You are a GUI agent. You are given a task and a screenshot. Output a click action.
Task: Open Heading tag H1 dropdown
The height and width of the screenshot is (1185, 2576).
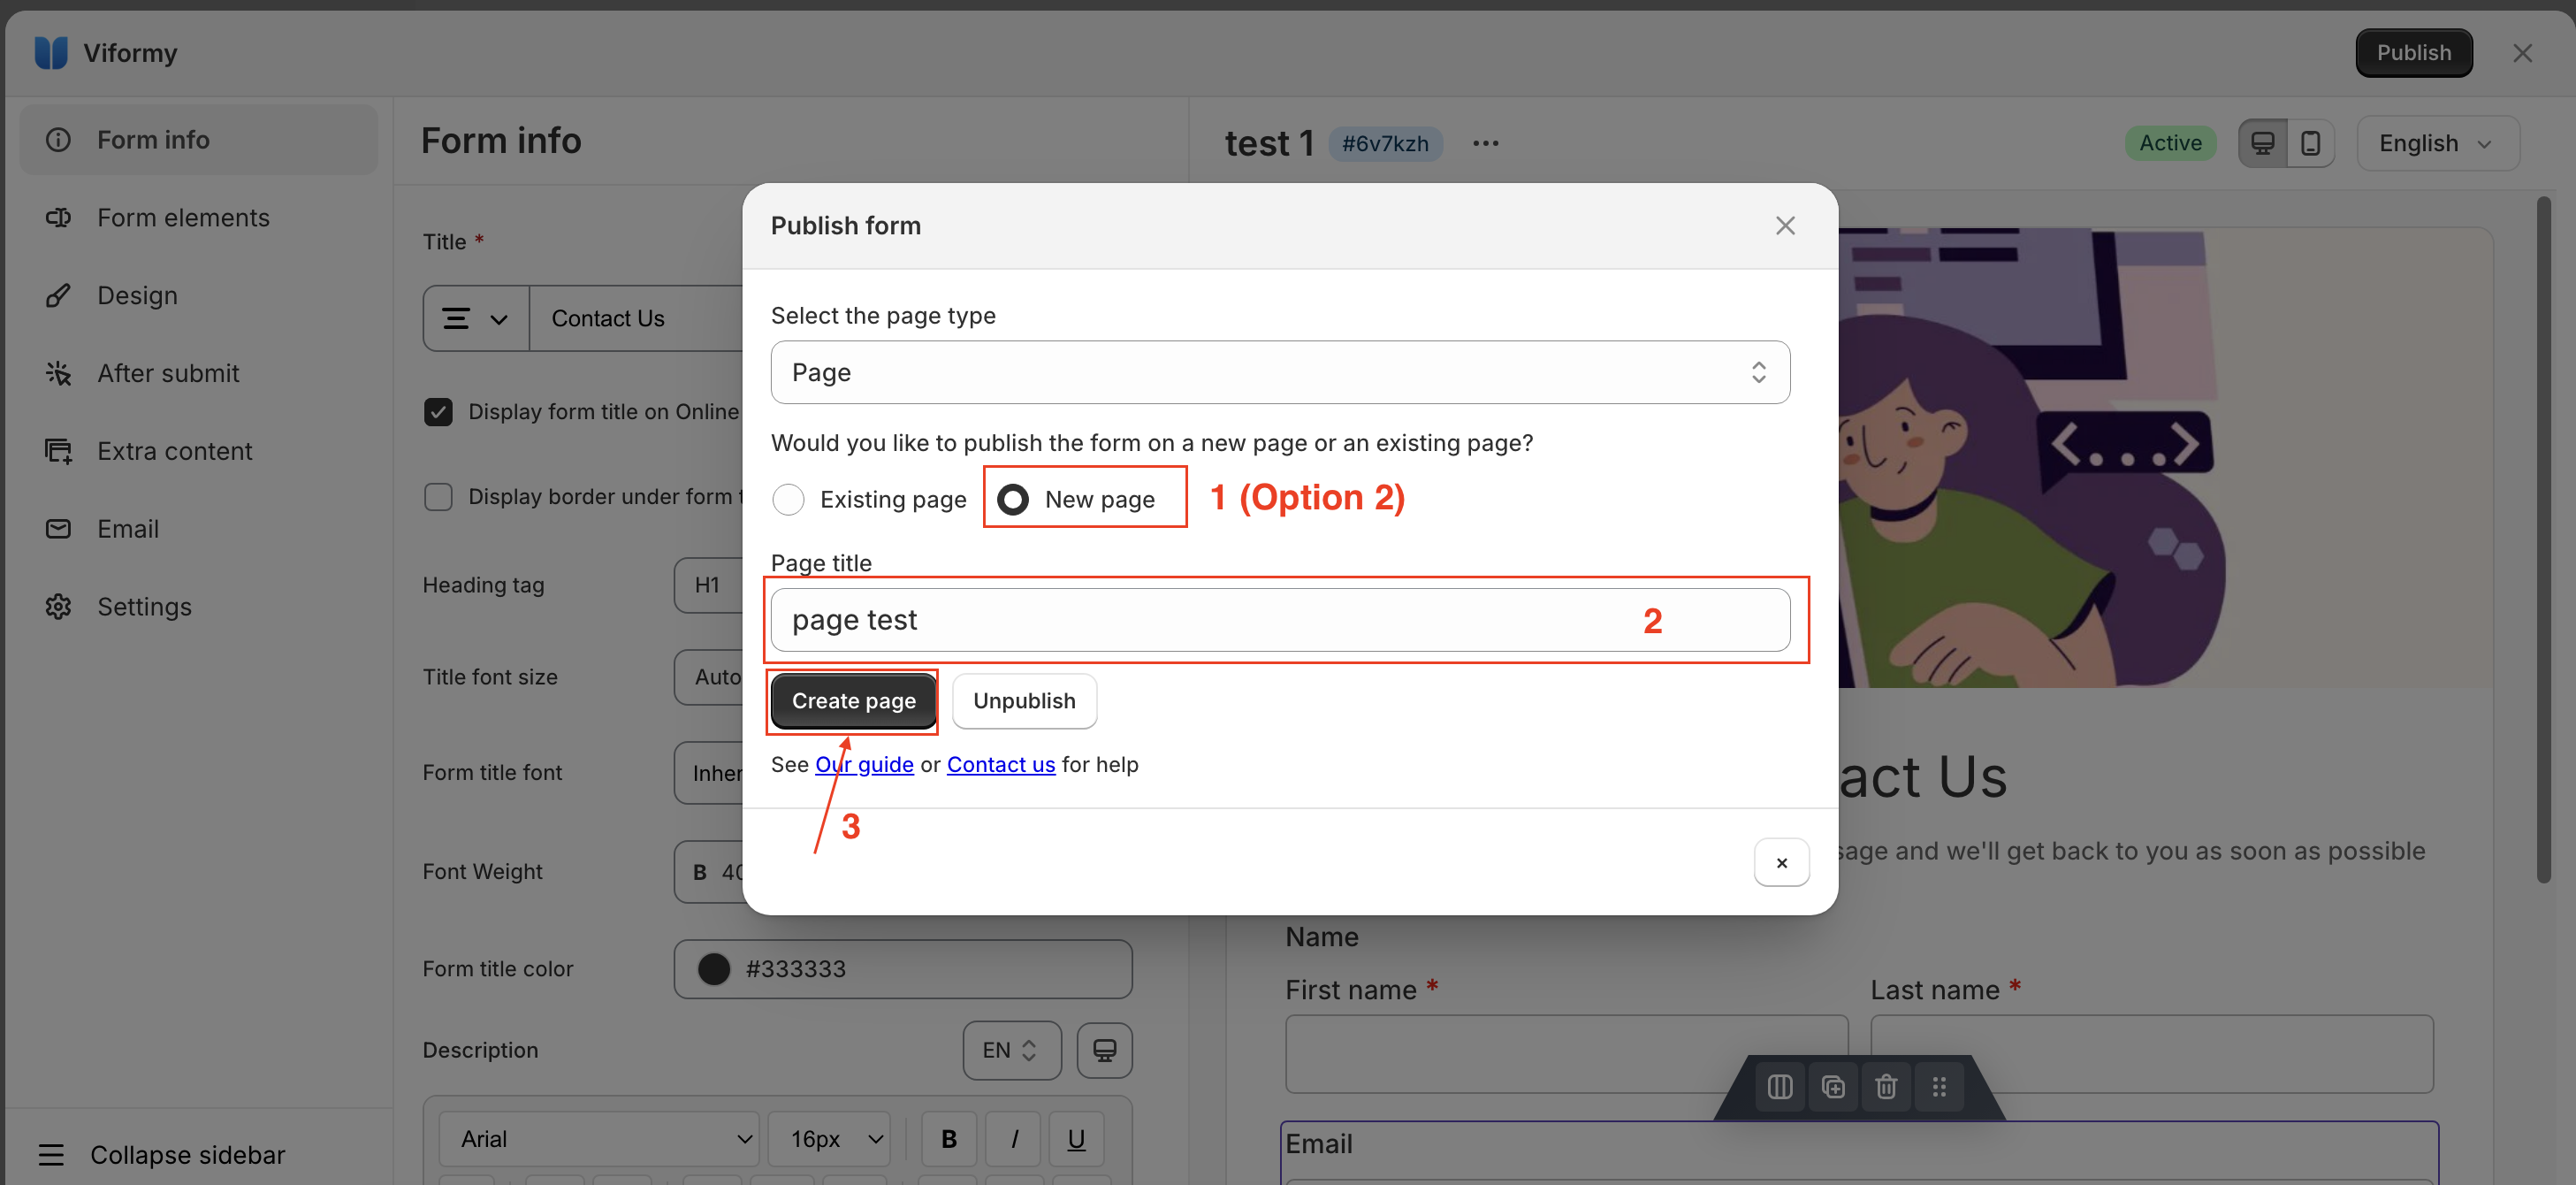click(x=709, y=585)
